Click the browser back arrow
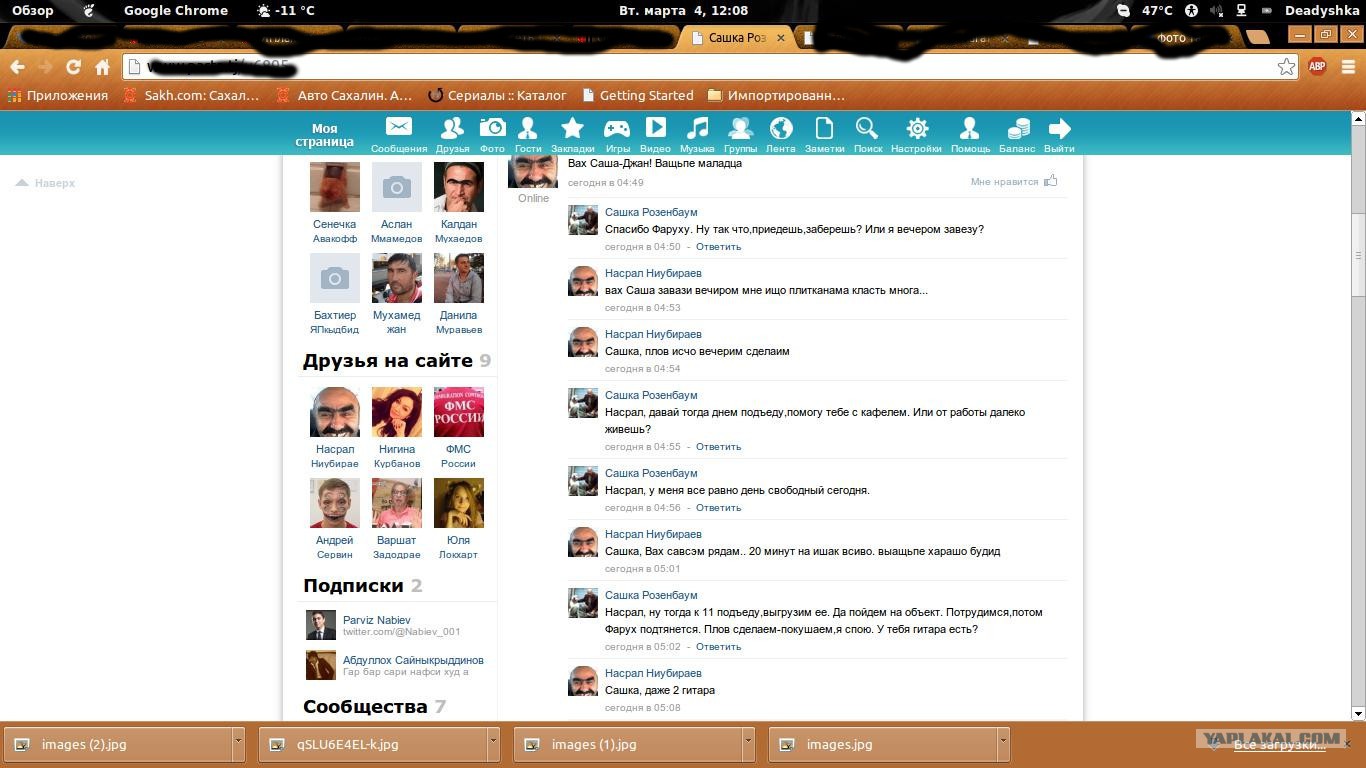Image resolution: width=1366 pixels, height=768 pixels. coord(17,67)
